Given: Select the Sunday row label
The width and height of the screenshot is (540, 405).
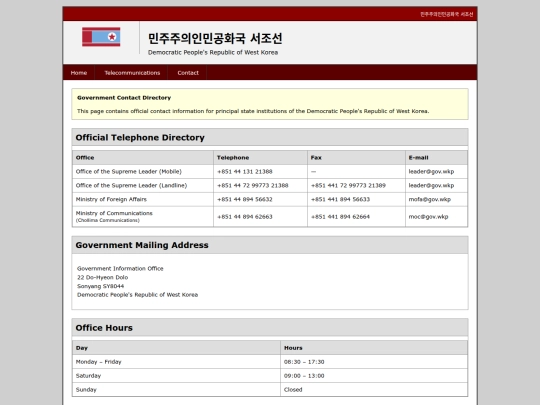Looking at the screenshot, I should (86, 390).
